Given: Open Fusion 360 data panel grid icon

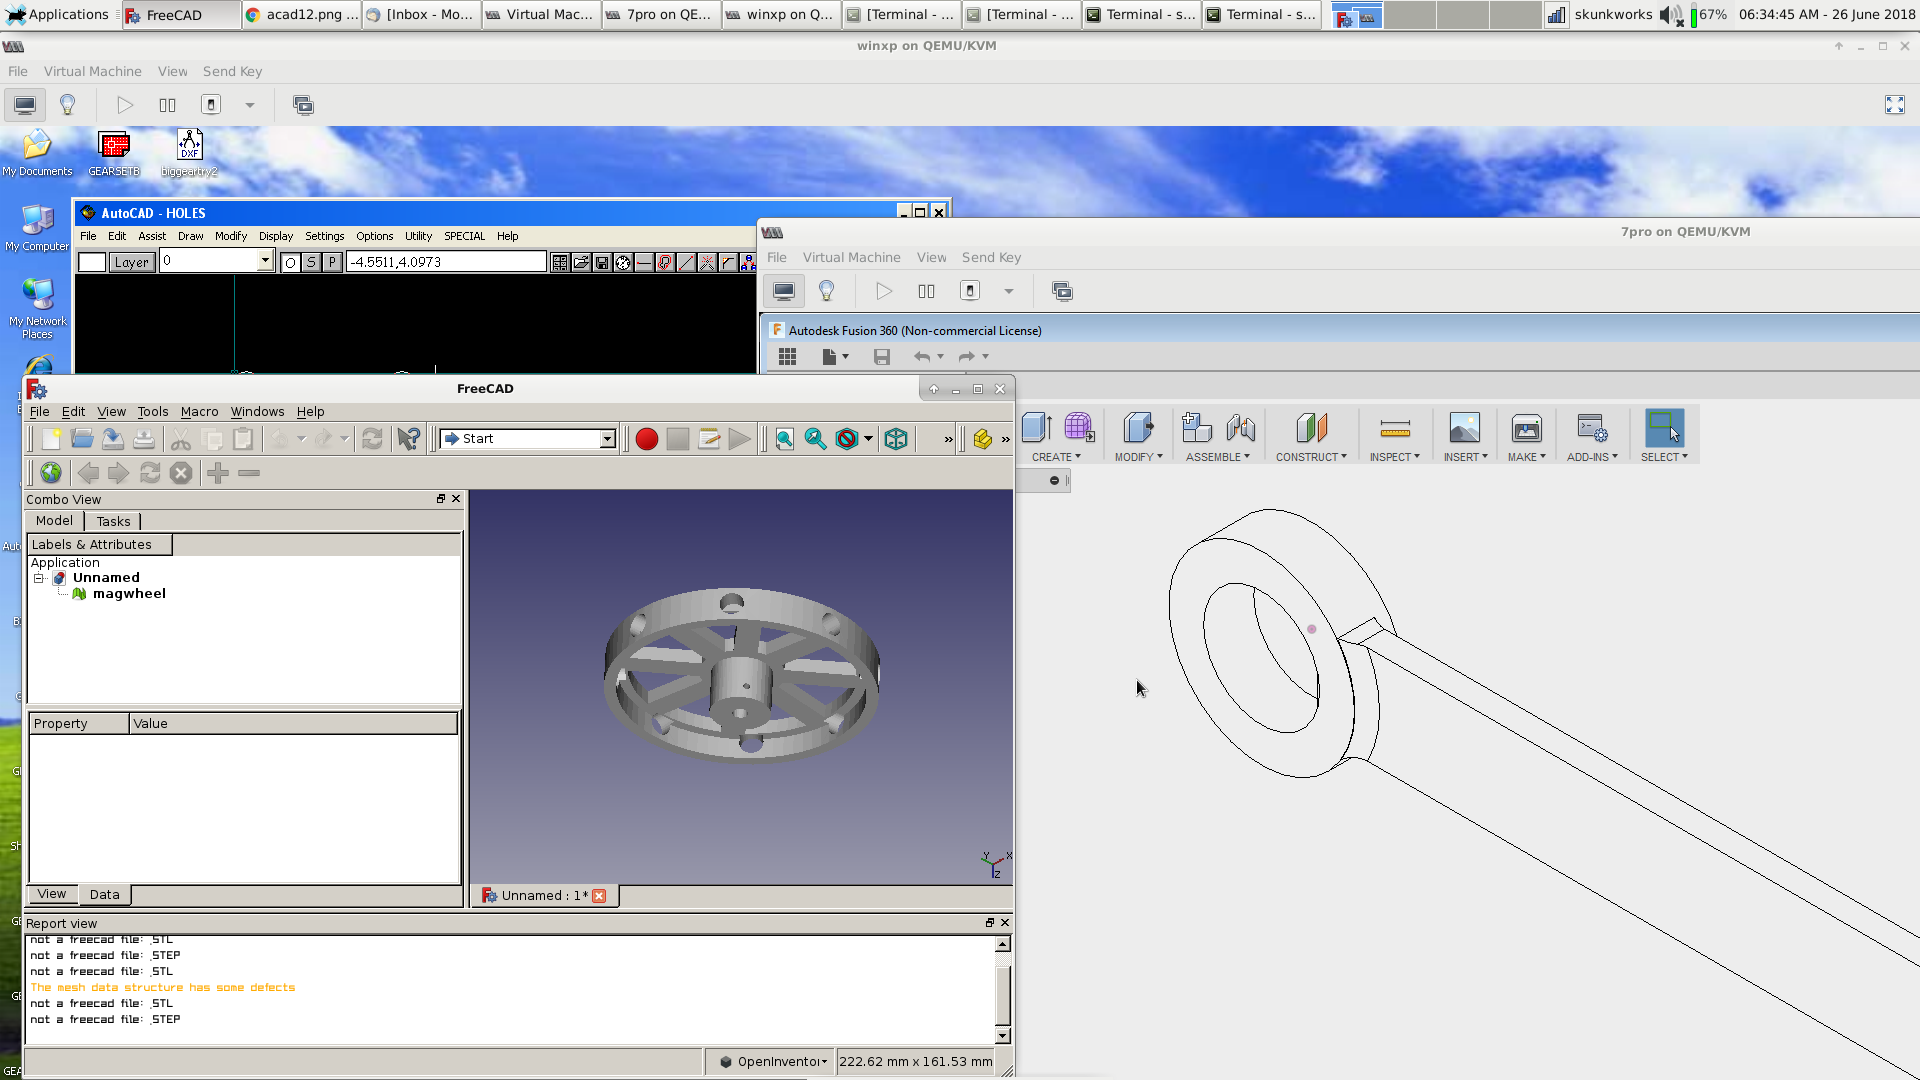Looking at the screenshot, I should tap(788, 357).
